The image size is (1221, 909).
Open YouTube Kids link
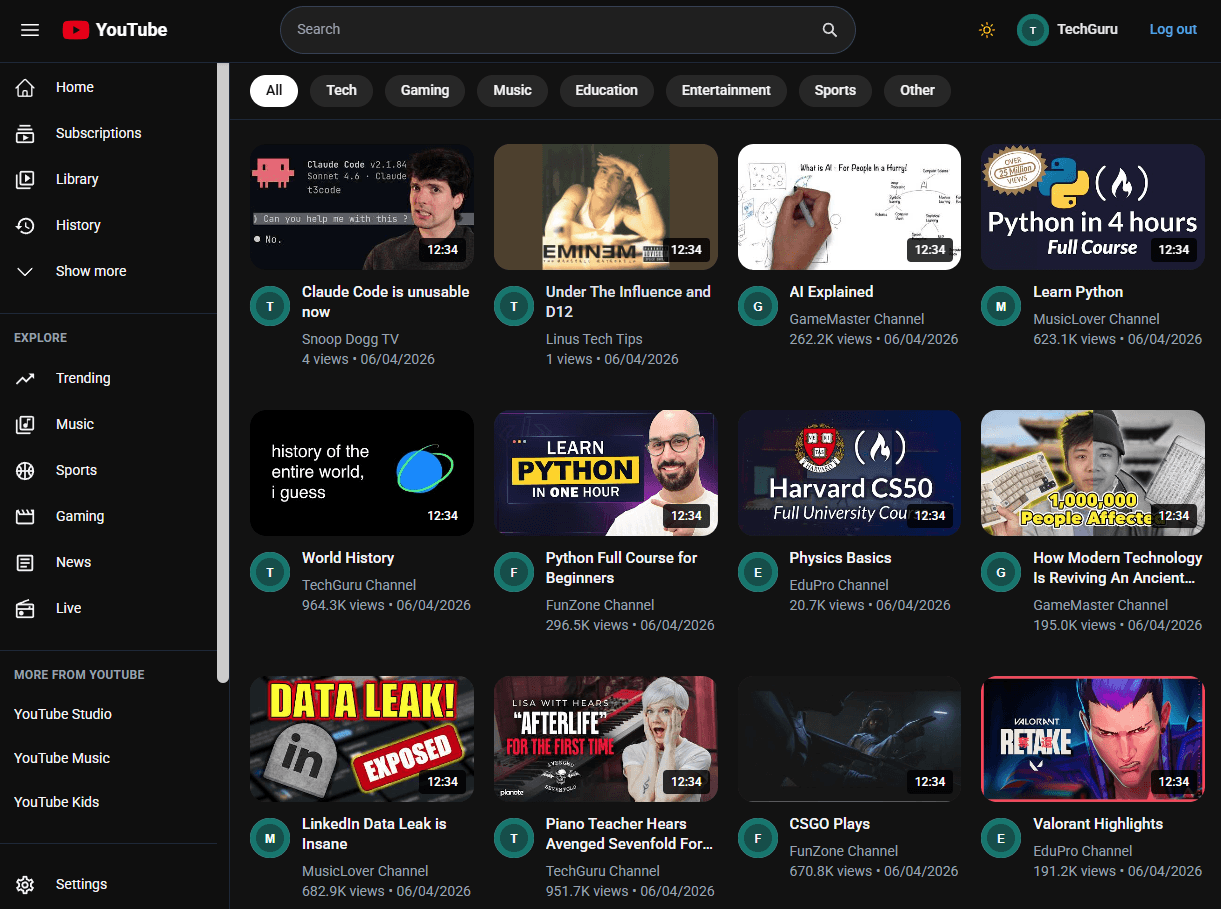coord(57,802)
